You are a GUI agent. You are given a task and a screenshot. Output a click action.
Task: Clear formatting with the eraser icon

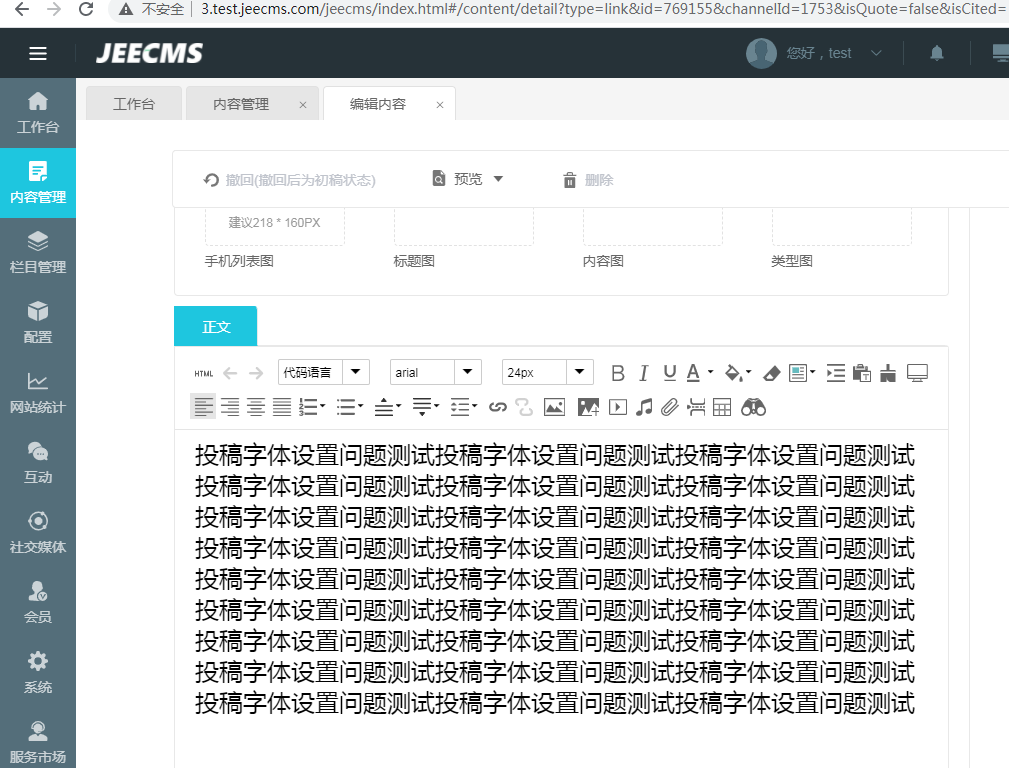coord(771,373)
